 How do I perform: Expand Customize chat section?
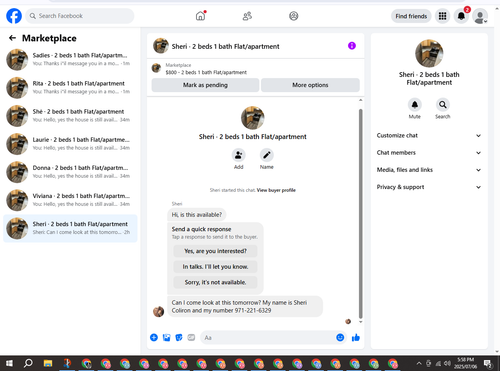click(429, 135)
